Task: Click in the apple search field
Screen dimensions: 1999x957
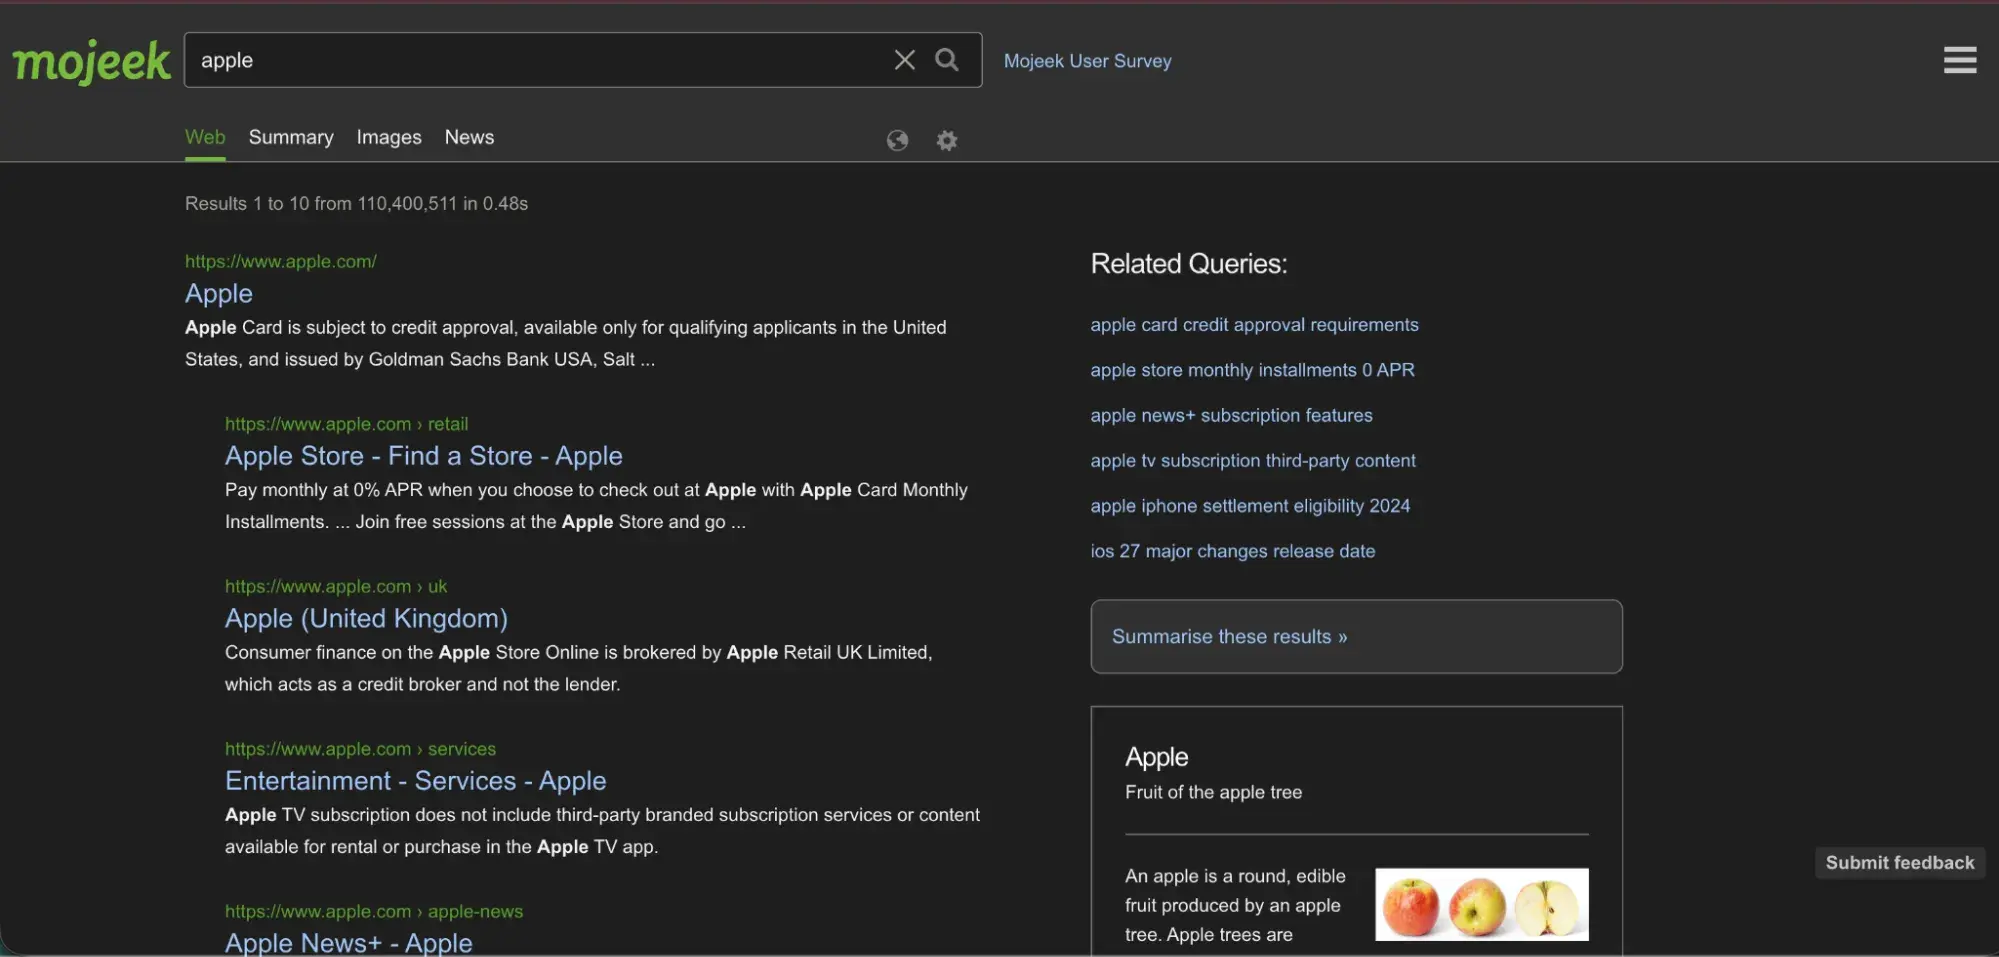Action: [535, 60]
